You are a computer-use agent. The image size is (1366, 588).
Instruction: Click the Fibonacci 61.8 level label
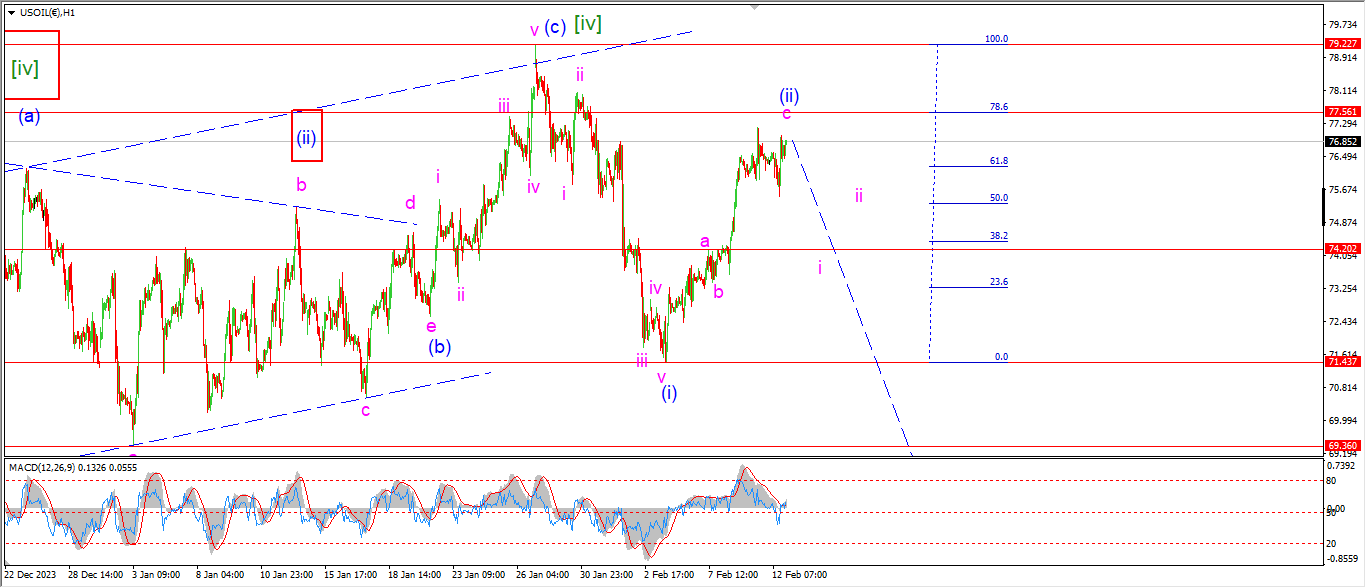tap(997, 161)
